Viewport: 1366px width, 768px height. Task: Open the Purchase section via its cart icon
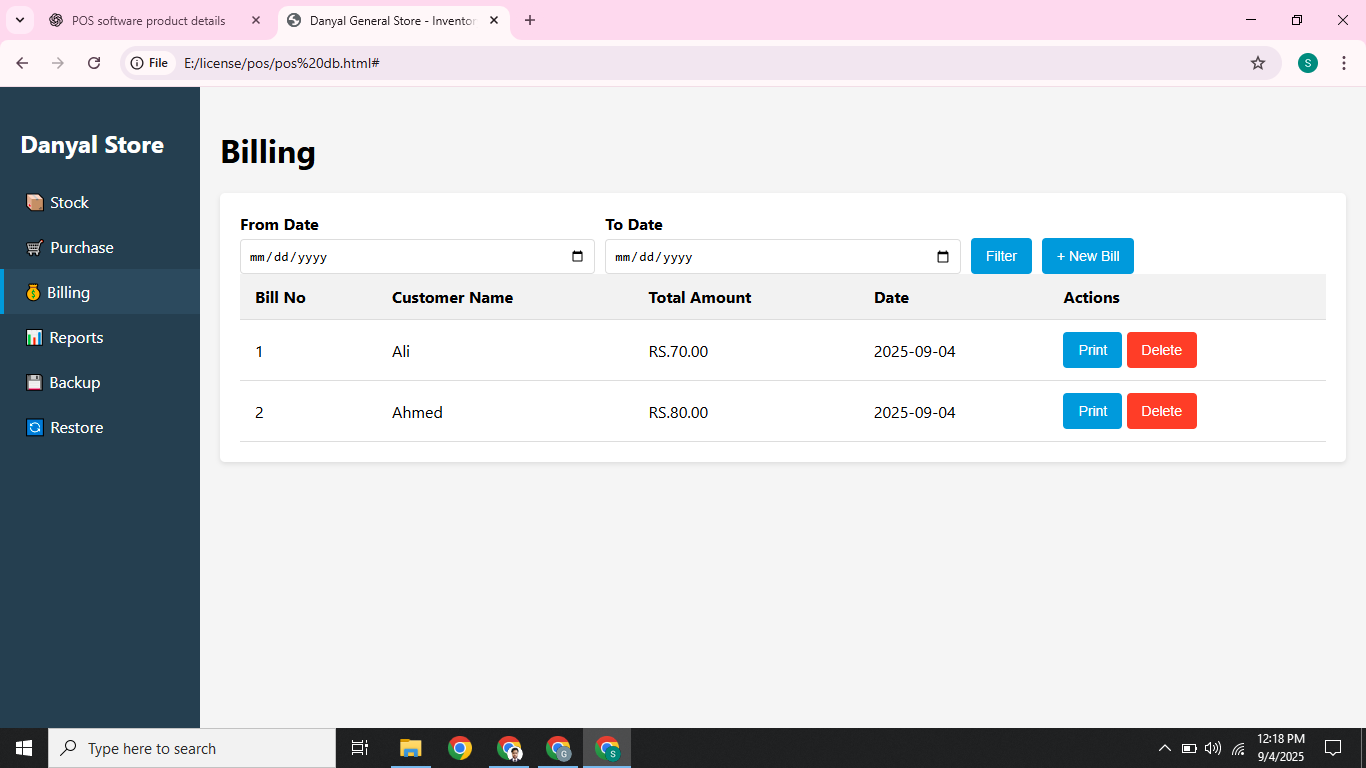pyautogui.click(x=33, y=247)
